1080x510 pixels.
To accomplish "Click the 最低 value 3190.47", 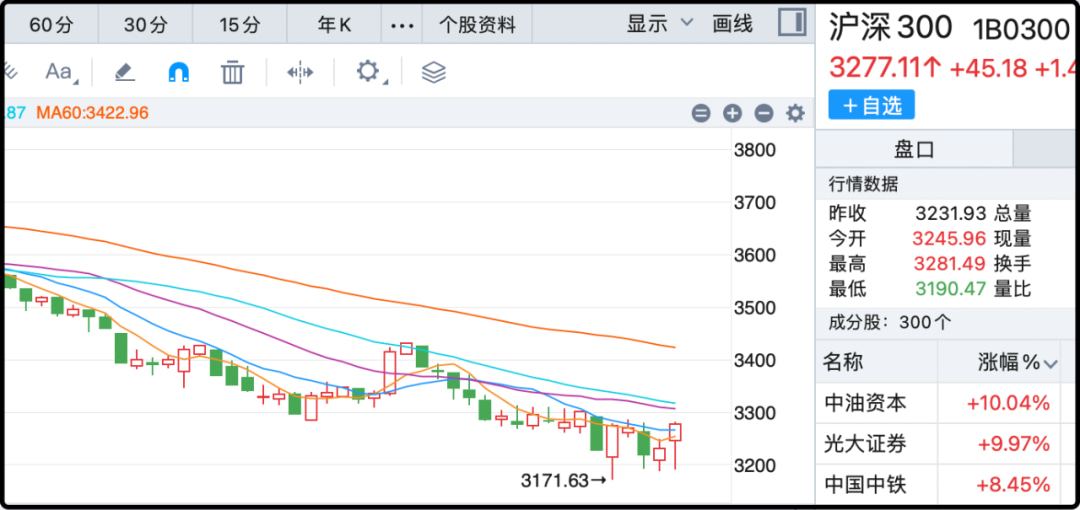I will point(951,289).
